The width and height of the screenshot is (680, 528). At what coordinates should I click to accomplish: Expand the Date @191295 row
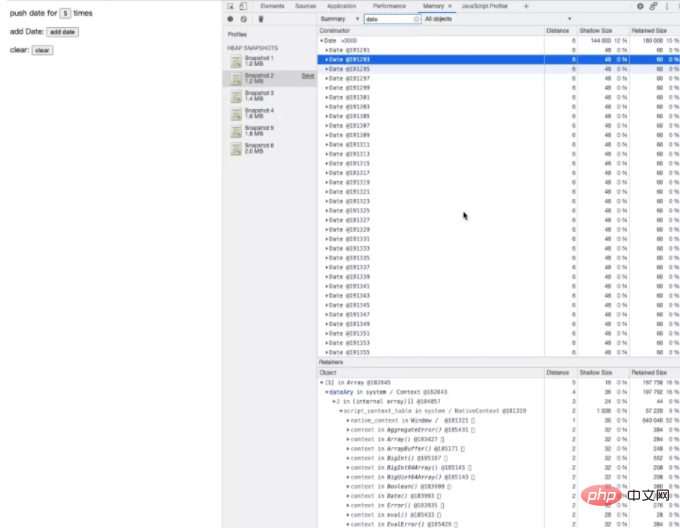(327, 69)
